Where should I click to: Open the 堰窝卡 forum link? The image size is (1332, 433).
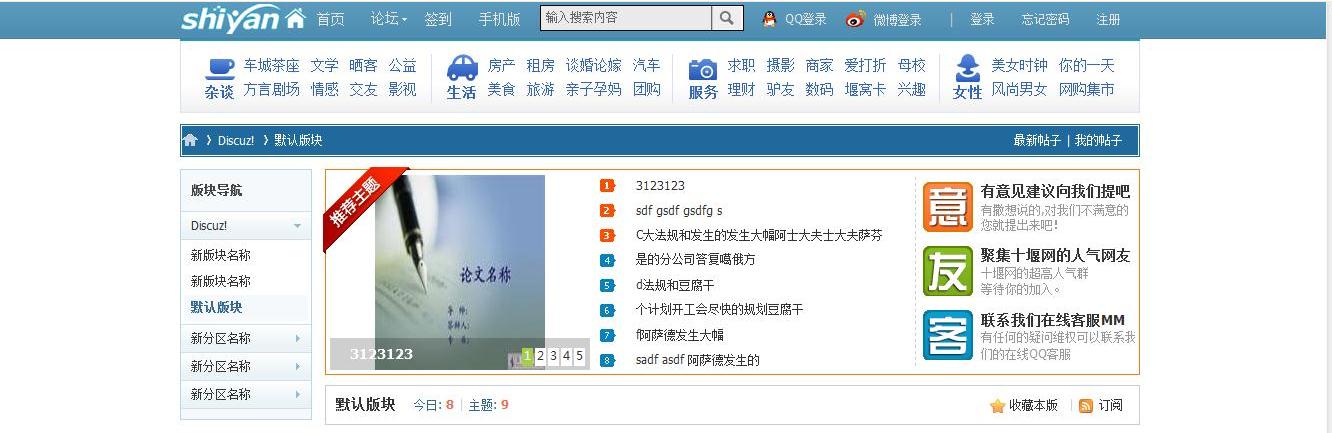click(x=865, y=89)
